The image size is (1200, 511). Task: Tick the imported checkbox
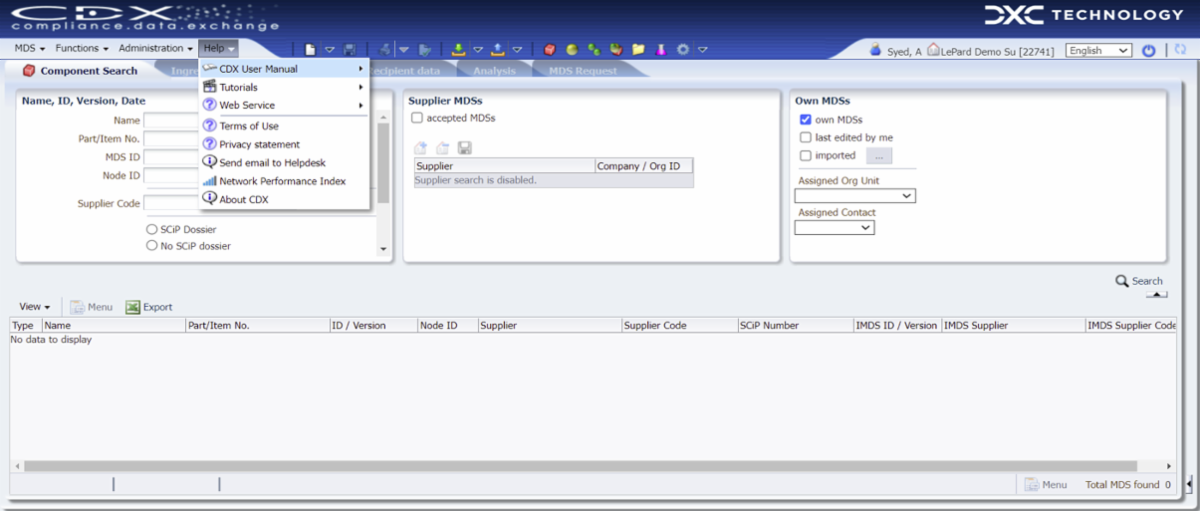805,156
